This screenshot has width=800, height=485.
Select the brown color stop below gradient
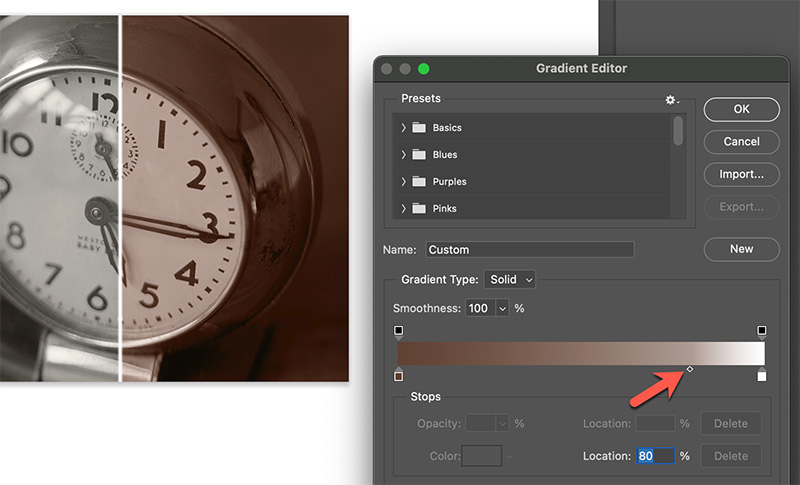pos(399,375)
